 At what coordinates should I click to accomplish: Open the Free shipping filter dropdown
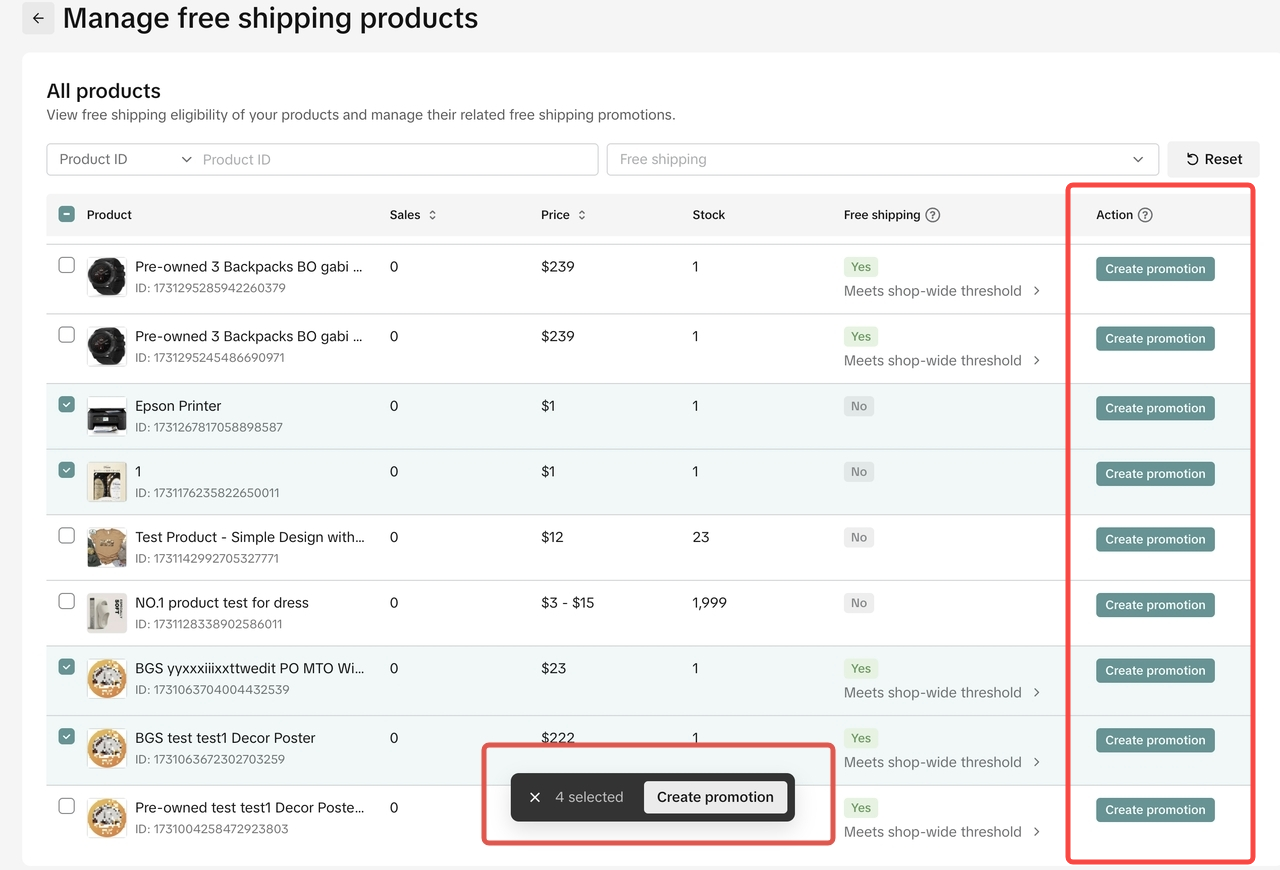pyautogui.click(x=882, y=159)
